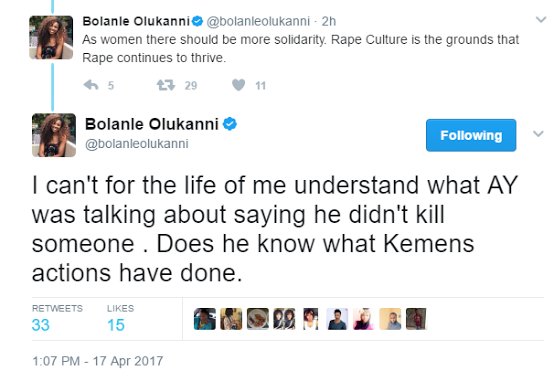The image size is (556, 381).
Task: Open Bolanle Olukanni name on main tweet
Action: (151, 124)
